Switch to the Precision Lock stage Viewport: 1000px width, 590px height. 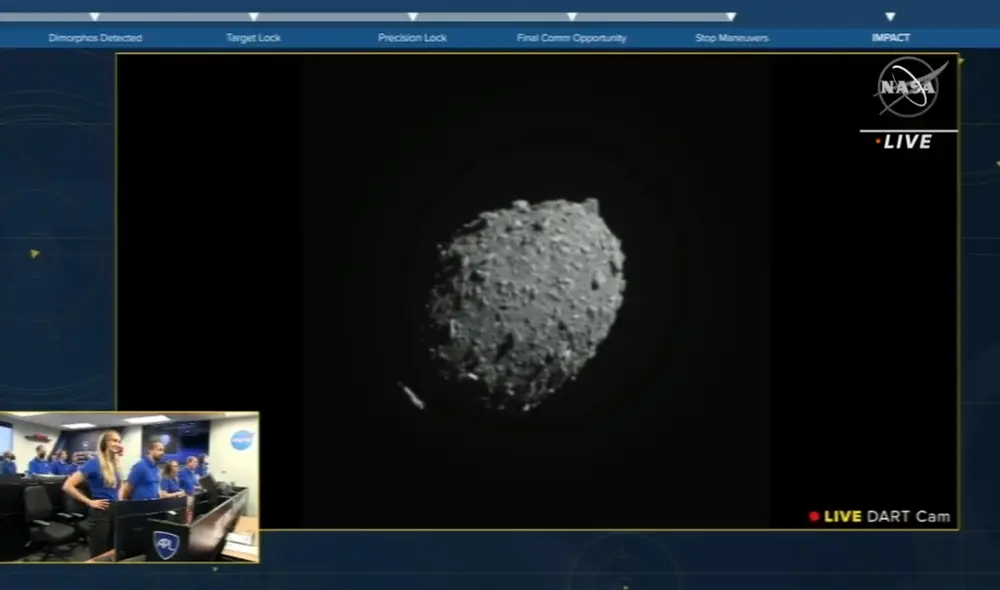(412, 37)
